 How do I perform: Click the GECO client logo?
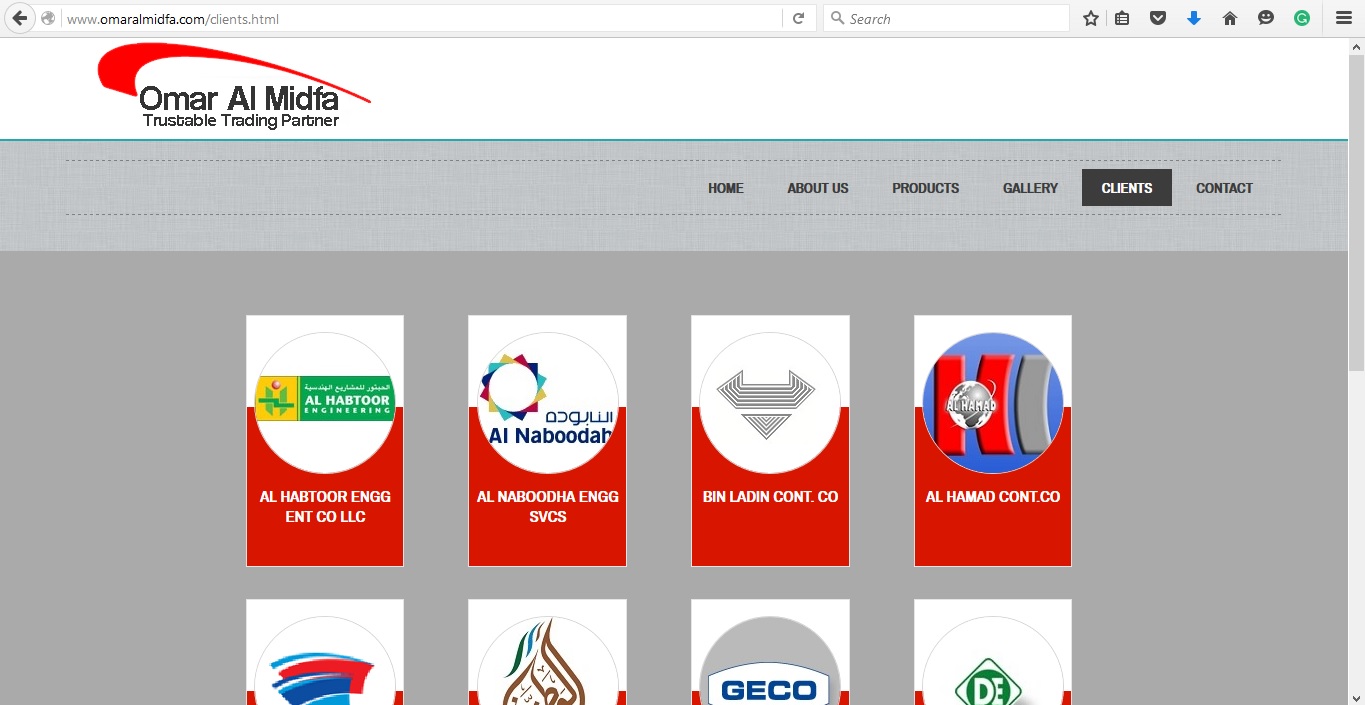point(770,662)
